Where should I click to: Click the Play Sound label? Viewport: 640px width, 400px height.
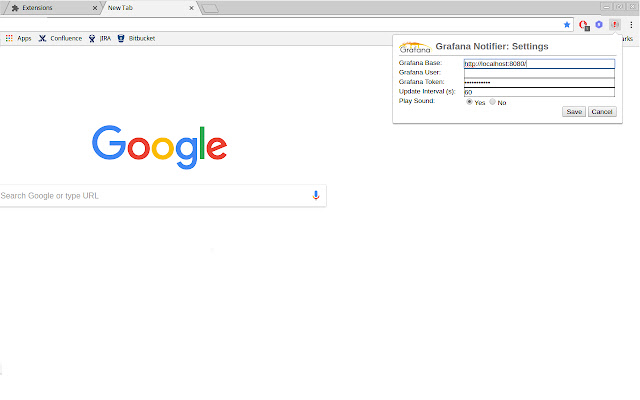[417, 101]
